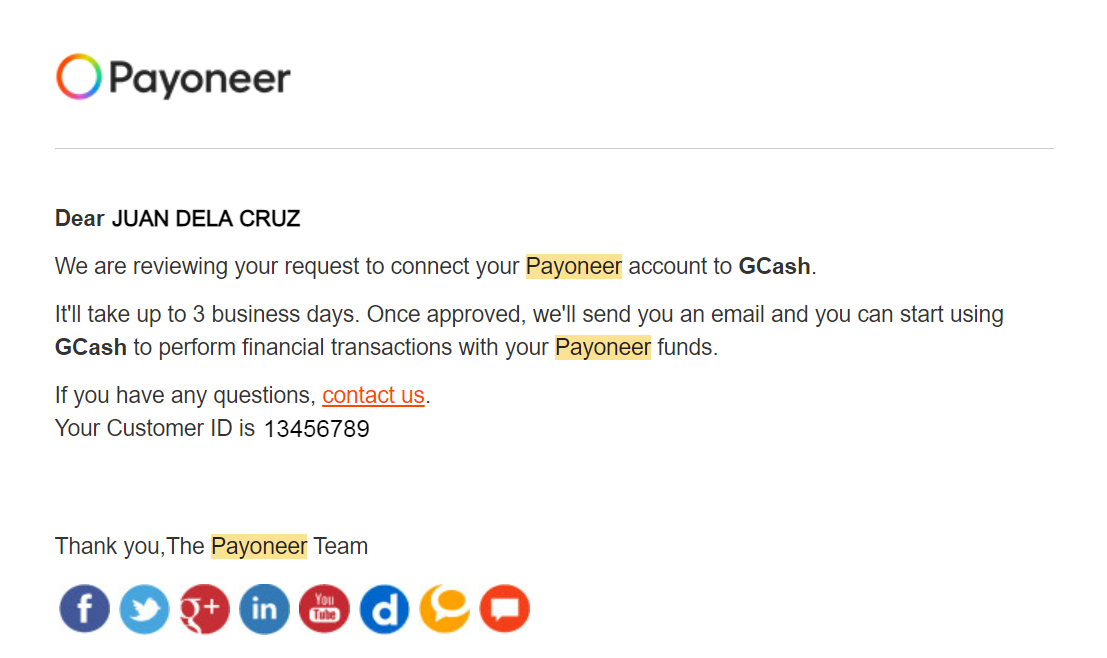This screenshot has height=658, width=1107.
Task: Click bold GCash before 'to perform financial'
Action: pyautogui.click(x=91, y=347)
